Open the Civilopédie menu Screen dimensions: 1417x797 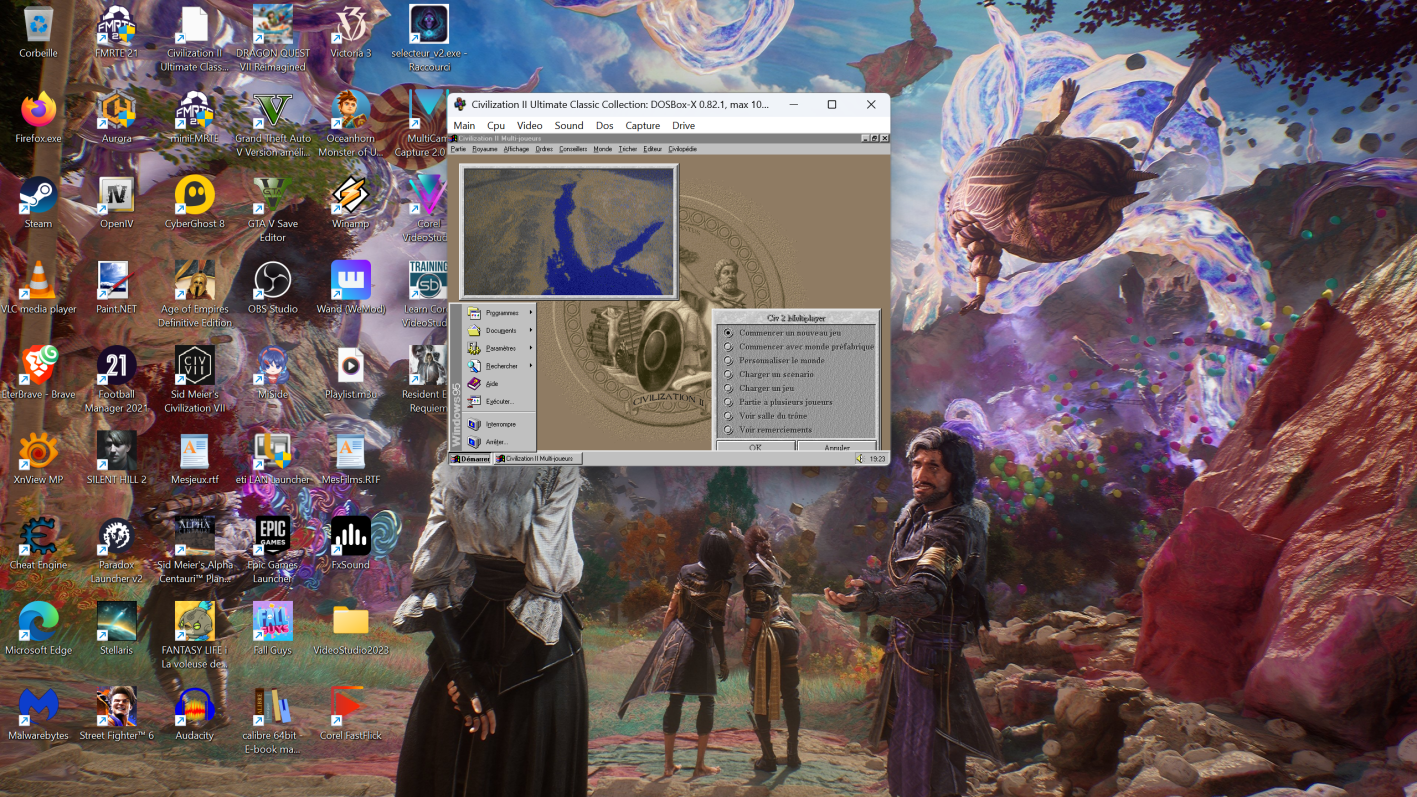pyautogui.click(x=683, y=149)
